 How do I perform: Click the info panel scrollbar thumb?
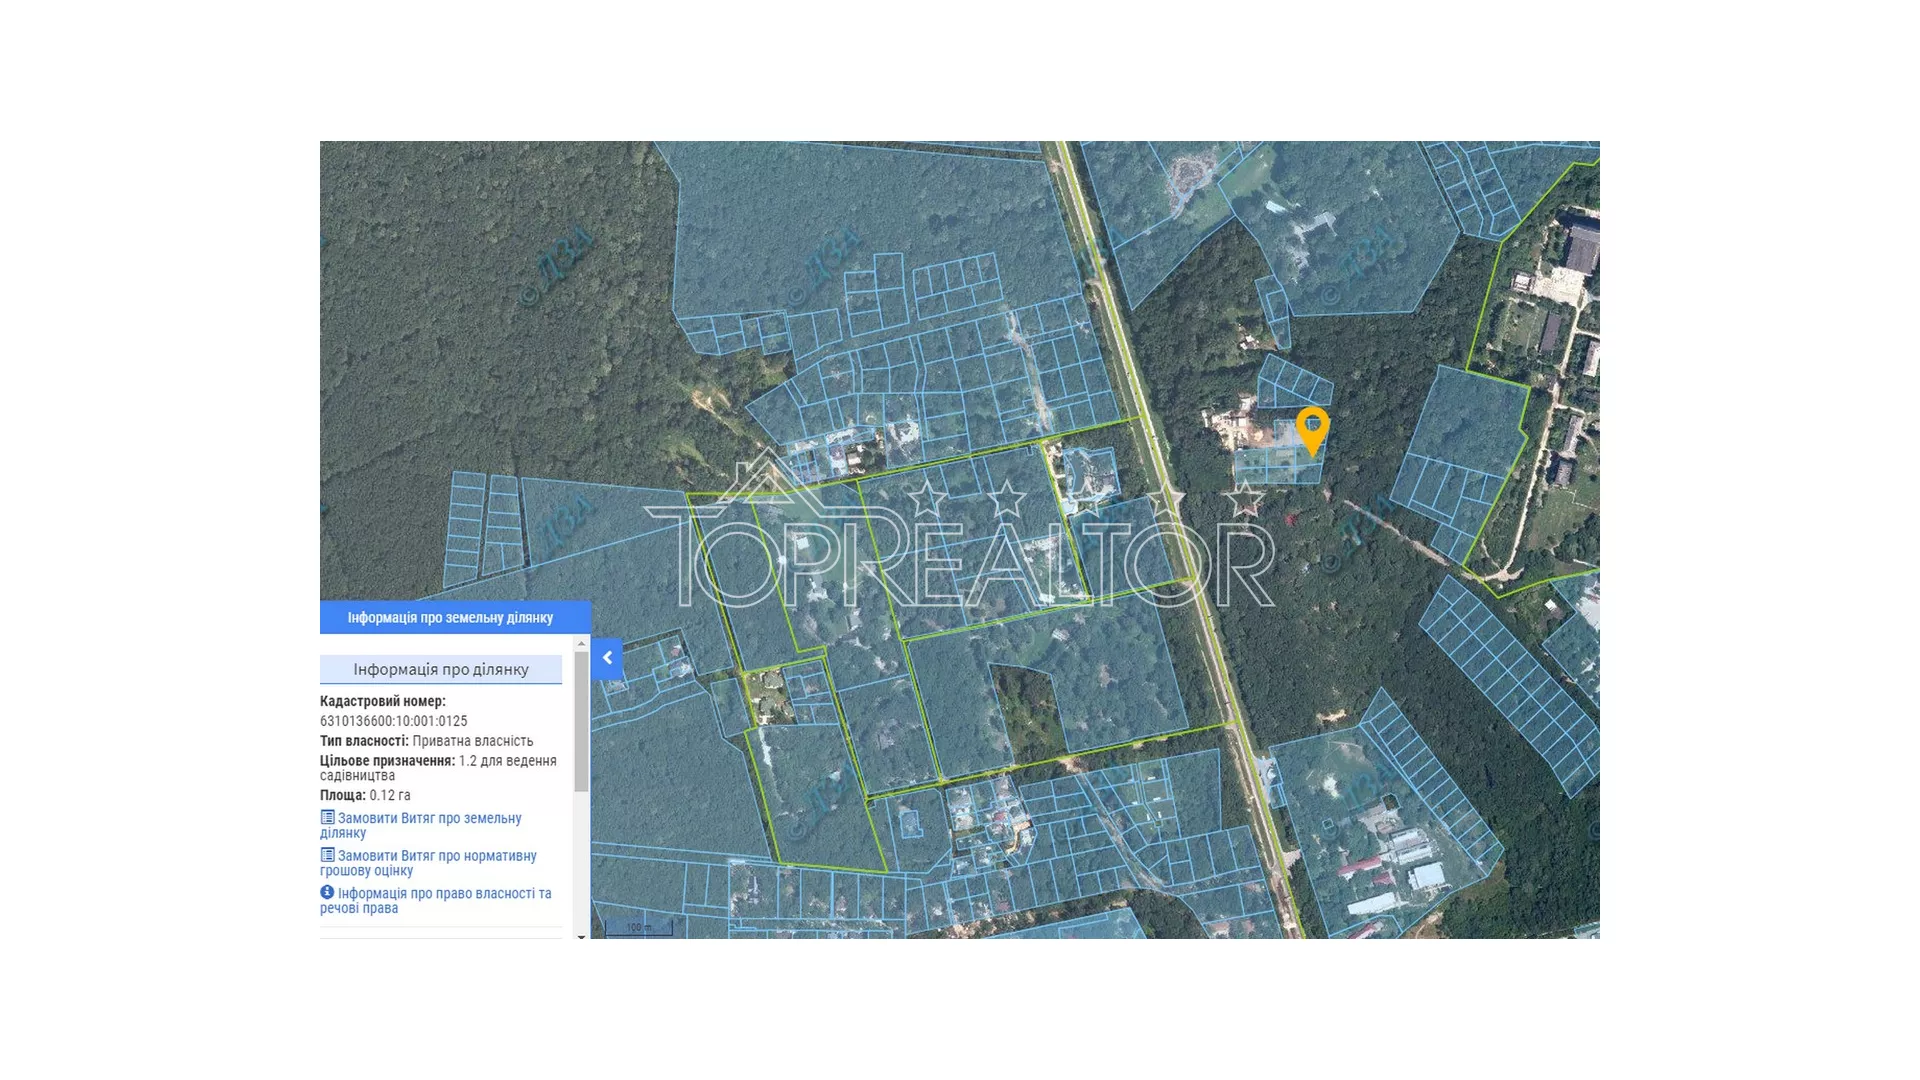[x=581, y=720]
